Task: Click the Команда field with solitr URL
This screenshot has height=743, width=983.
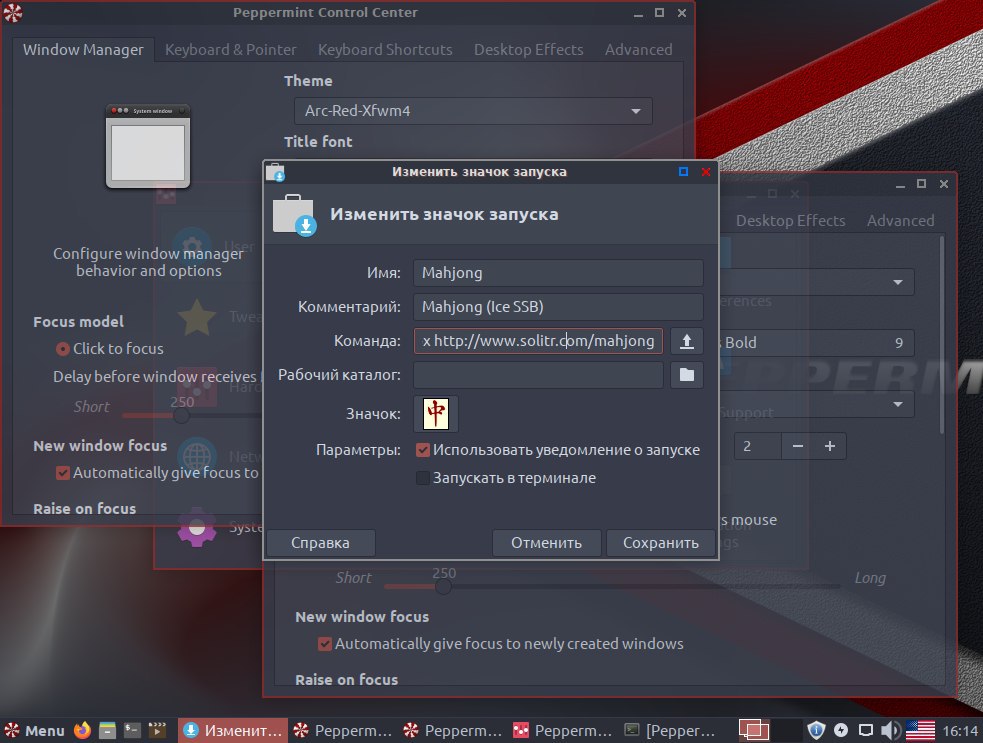Action: coord(538,340)
